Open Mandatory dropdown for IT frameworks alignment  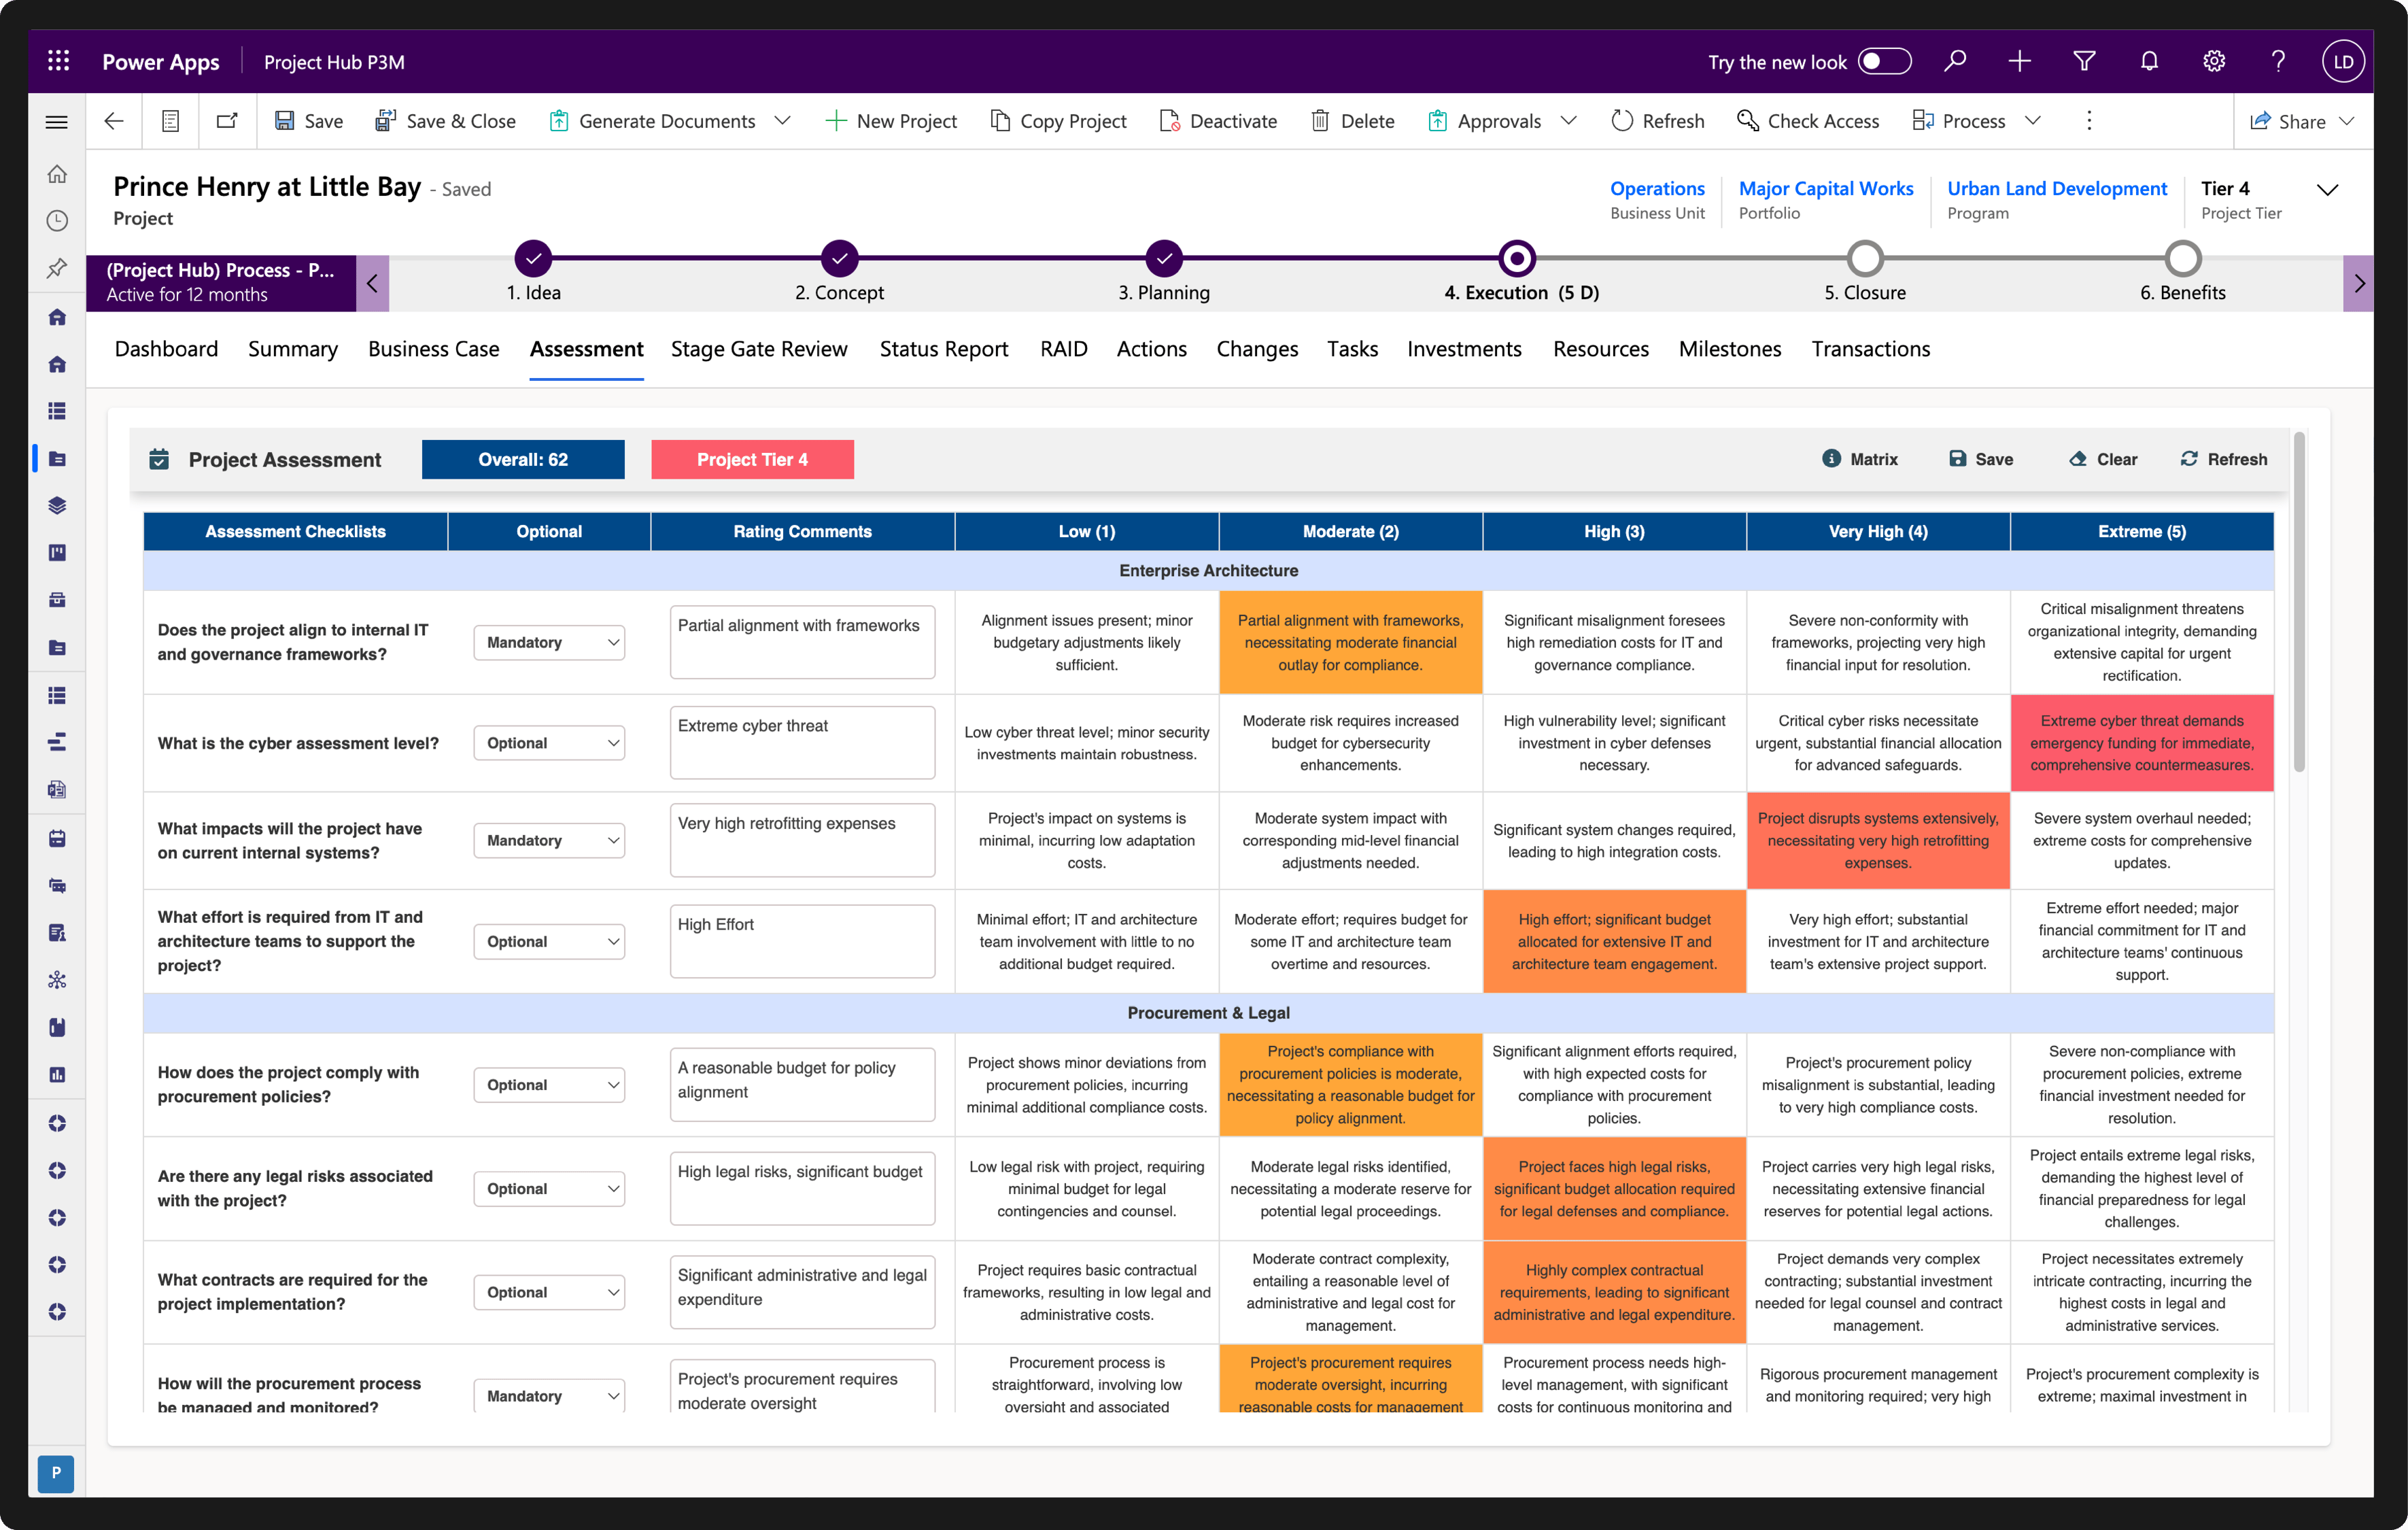pyautogui.click(x=549, y=642)
